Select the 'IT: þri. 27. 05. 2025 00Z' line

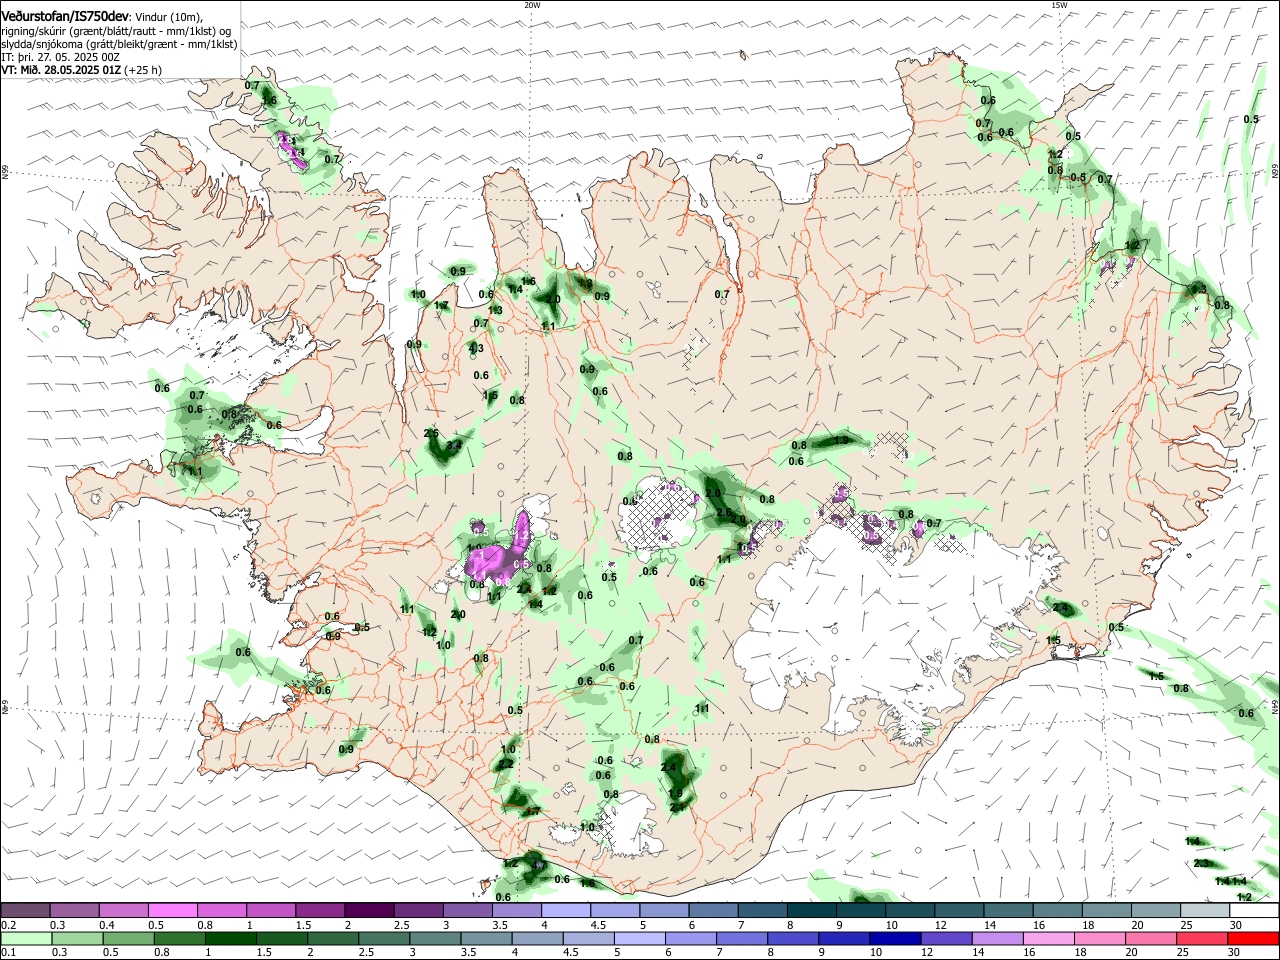pos(60,57)
